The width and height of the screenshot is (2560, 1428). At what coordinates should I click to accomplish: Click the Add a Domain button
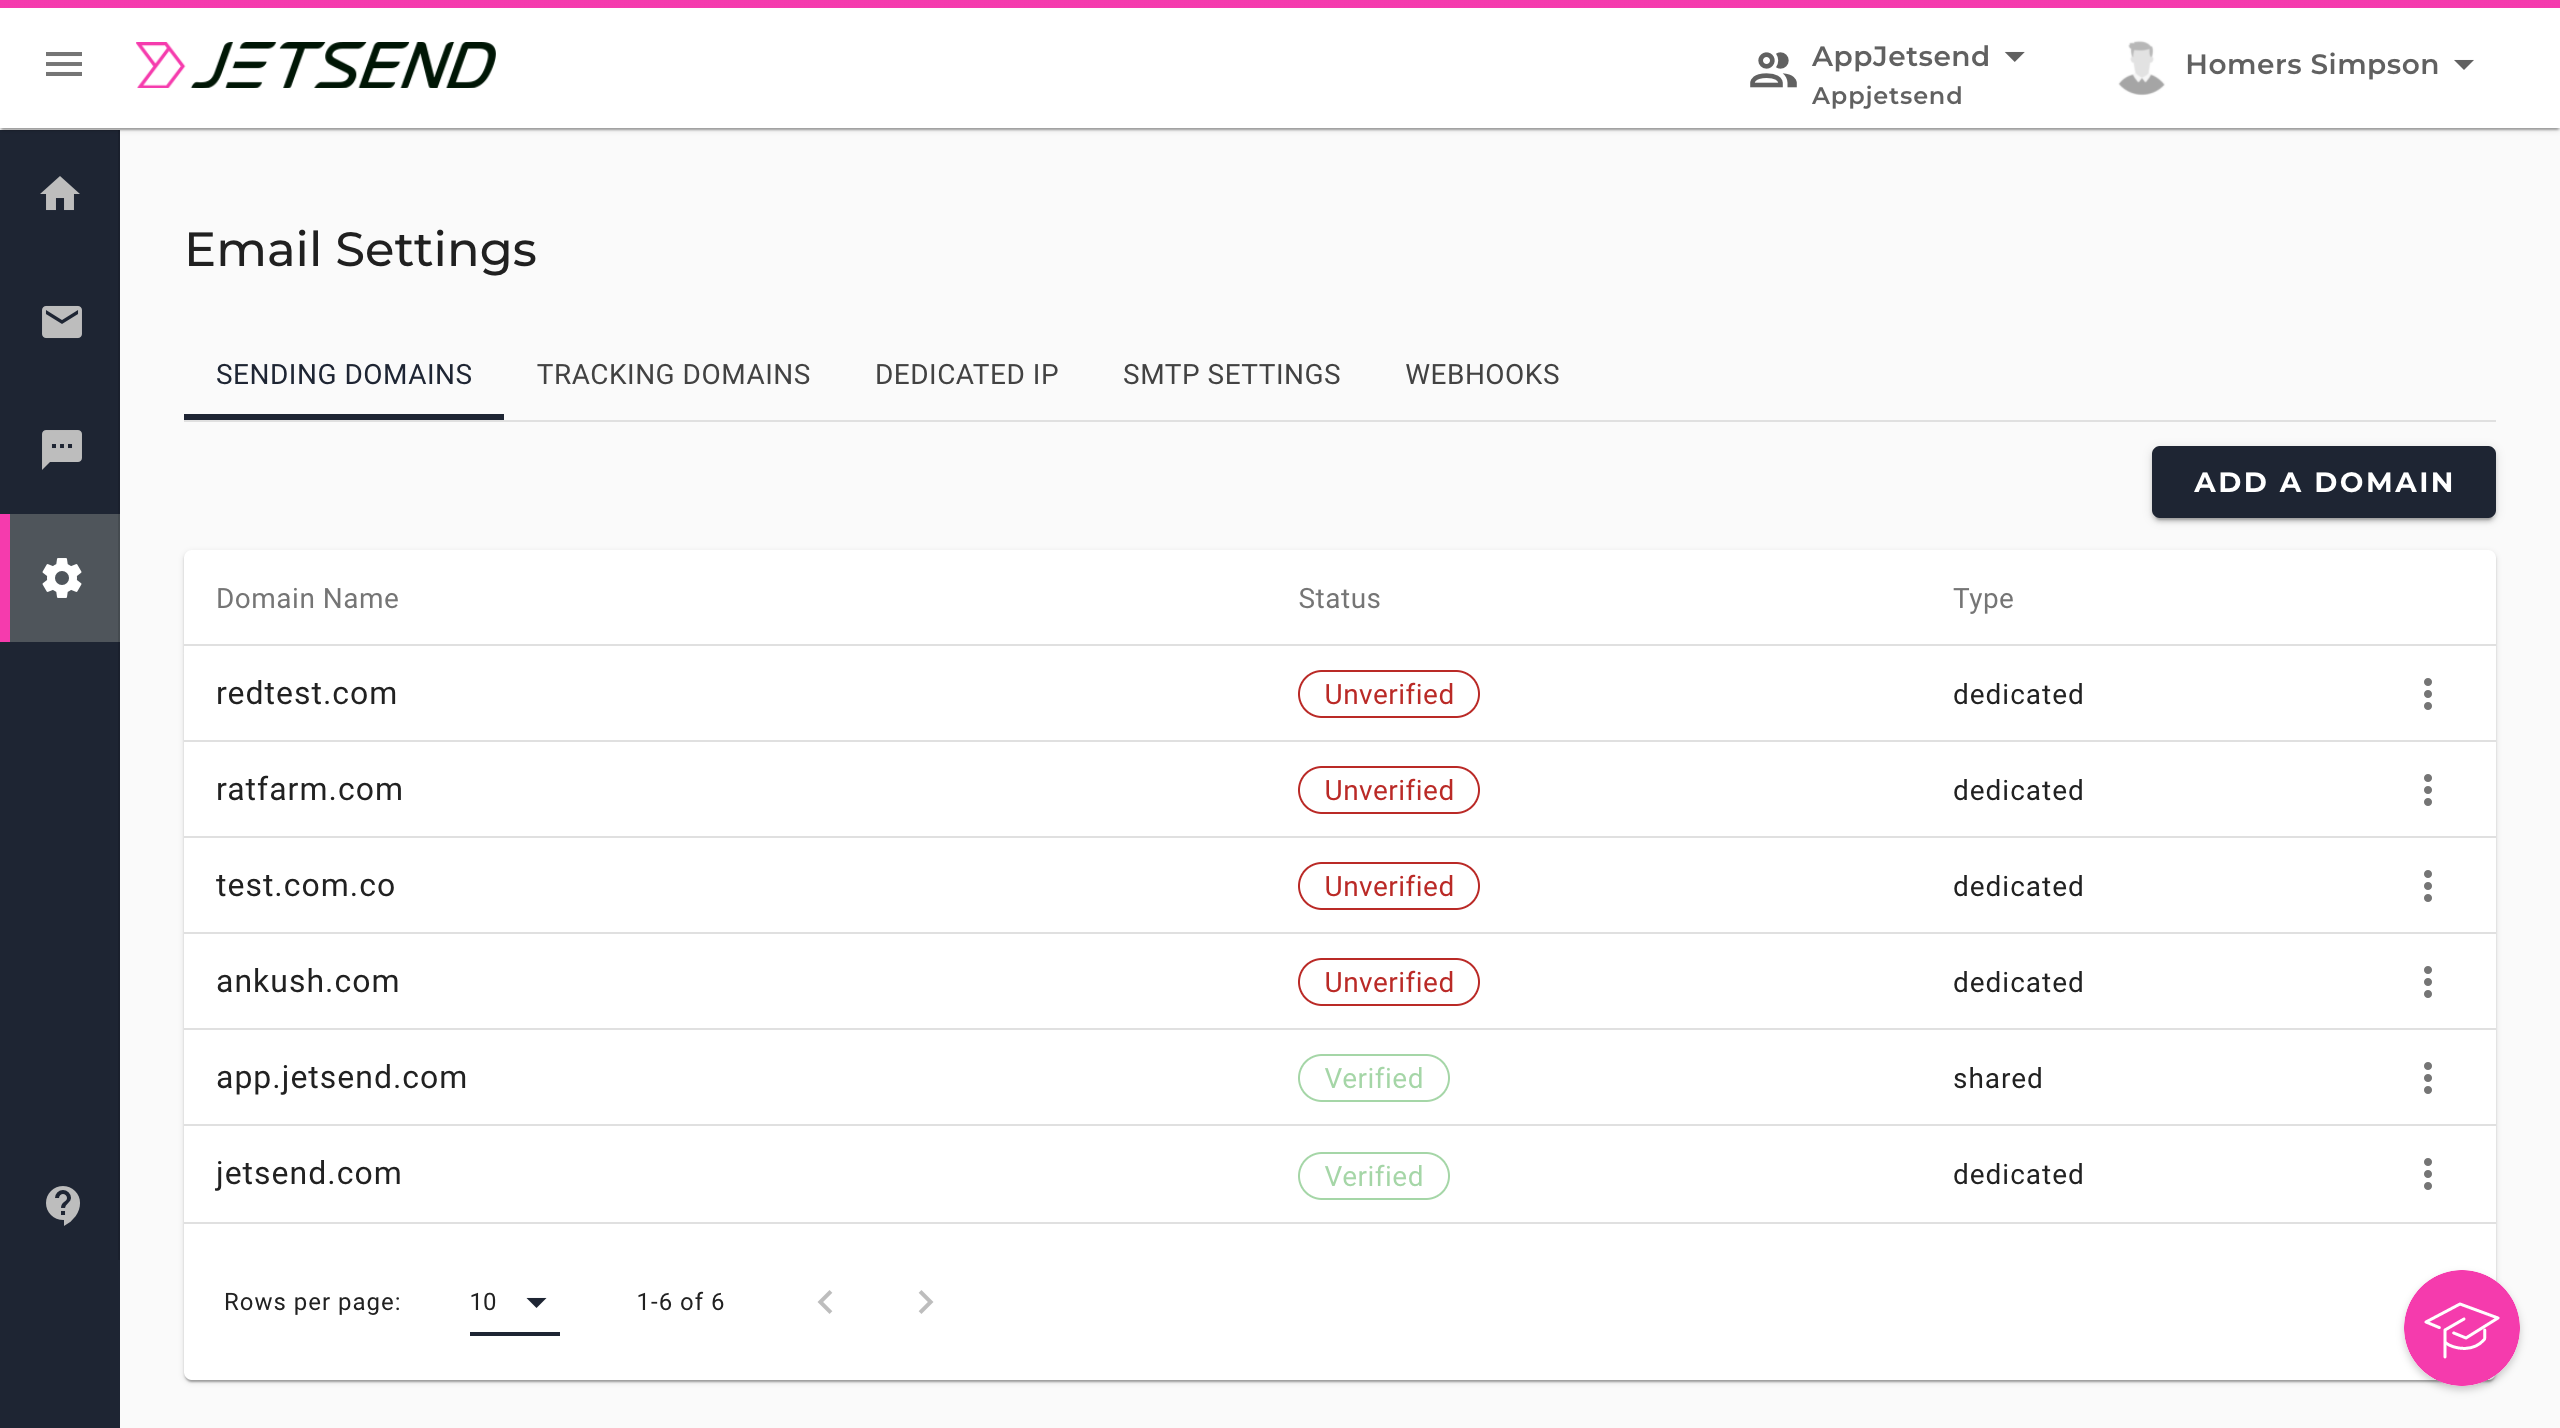(2322, 482)
